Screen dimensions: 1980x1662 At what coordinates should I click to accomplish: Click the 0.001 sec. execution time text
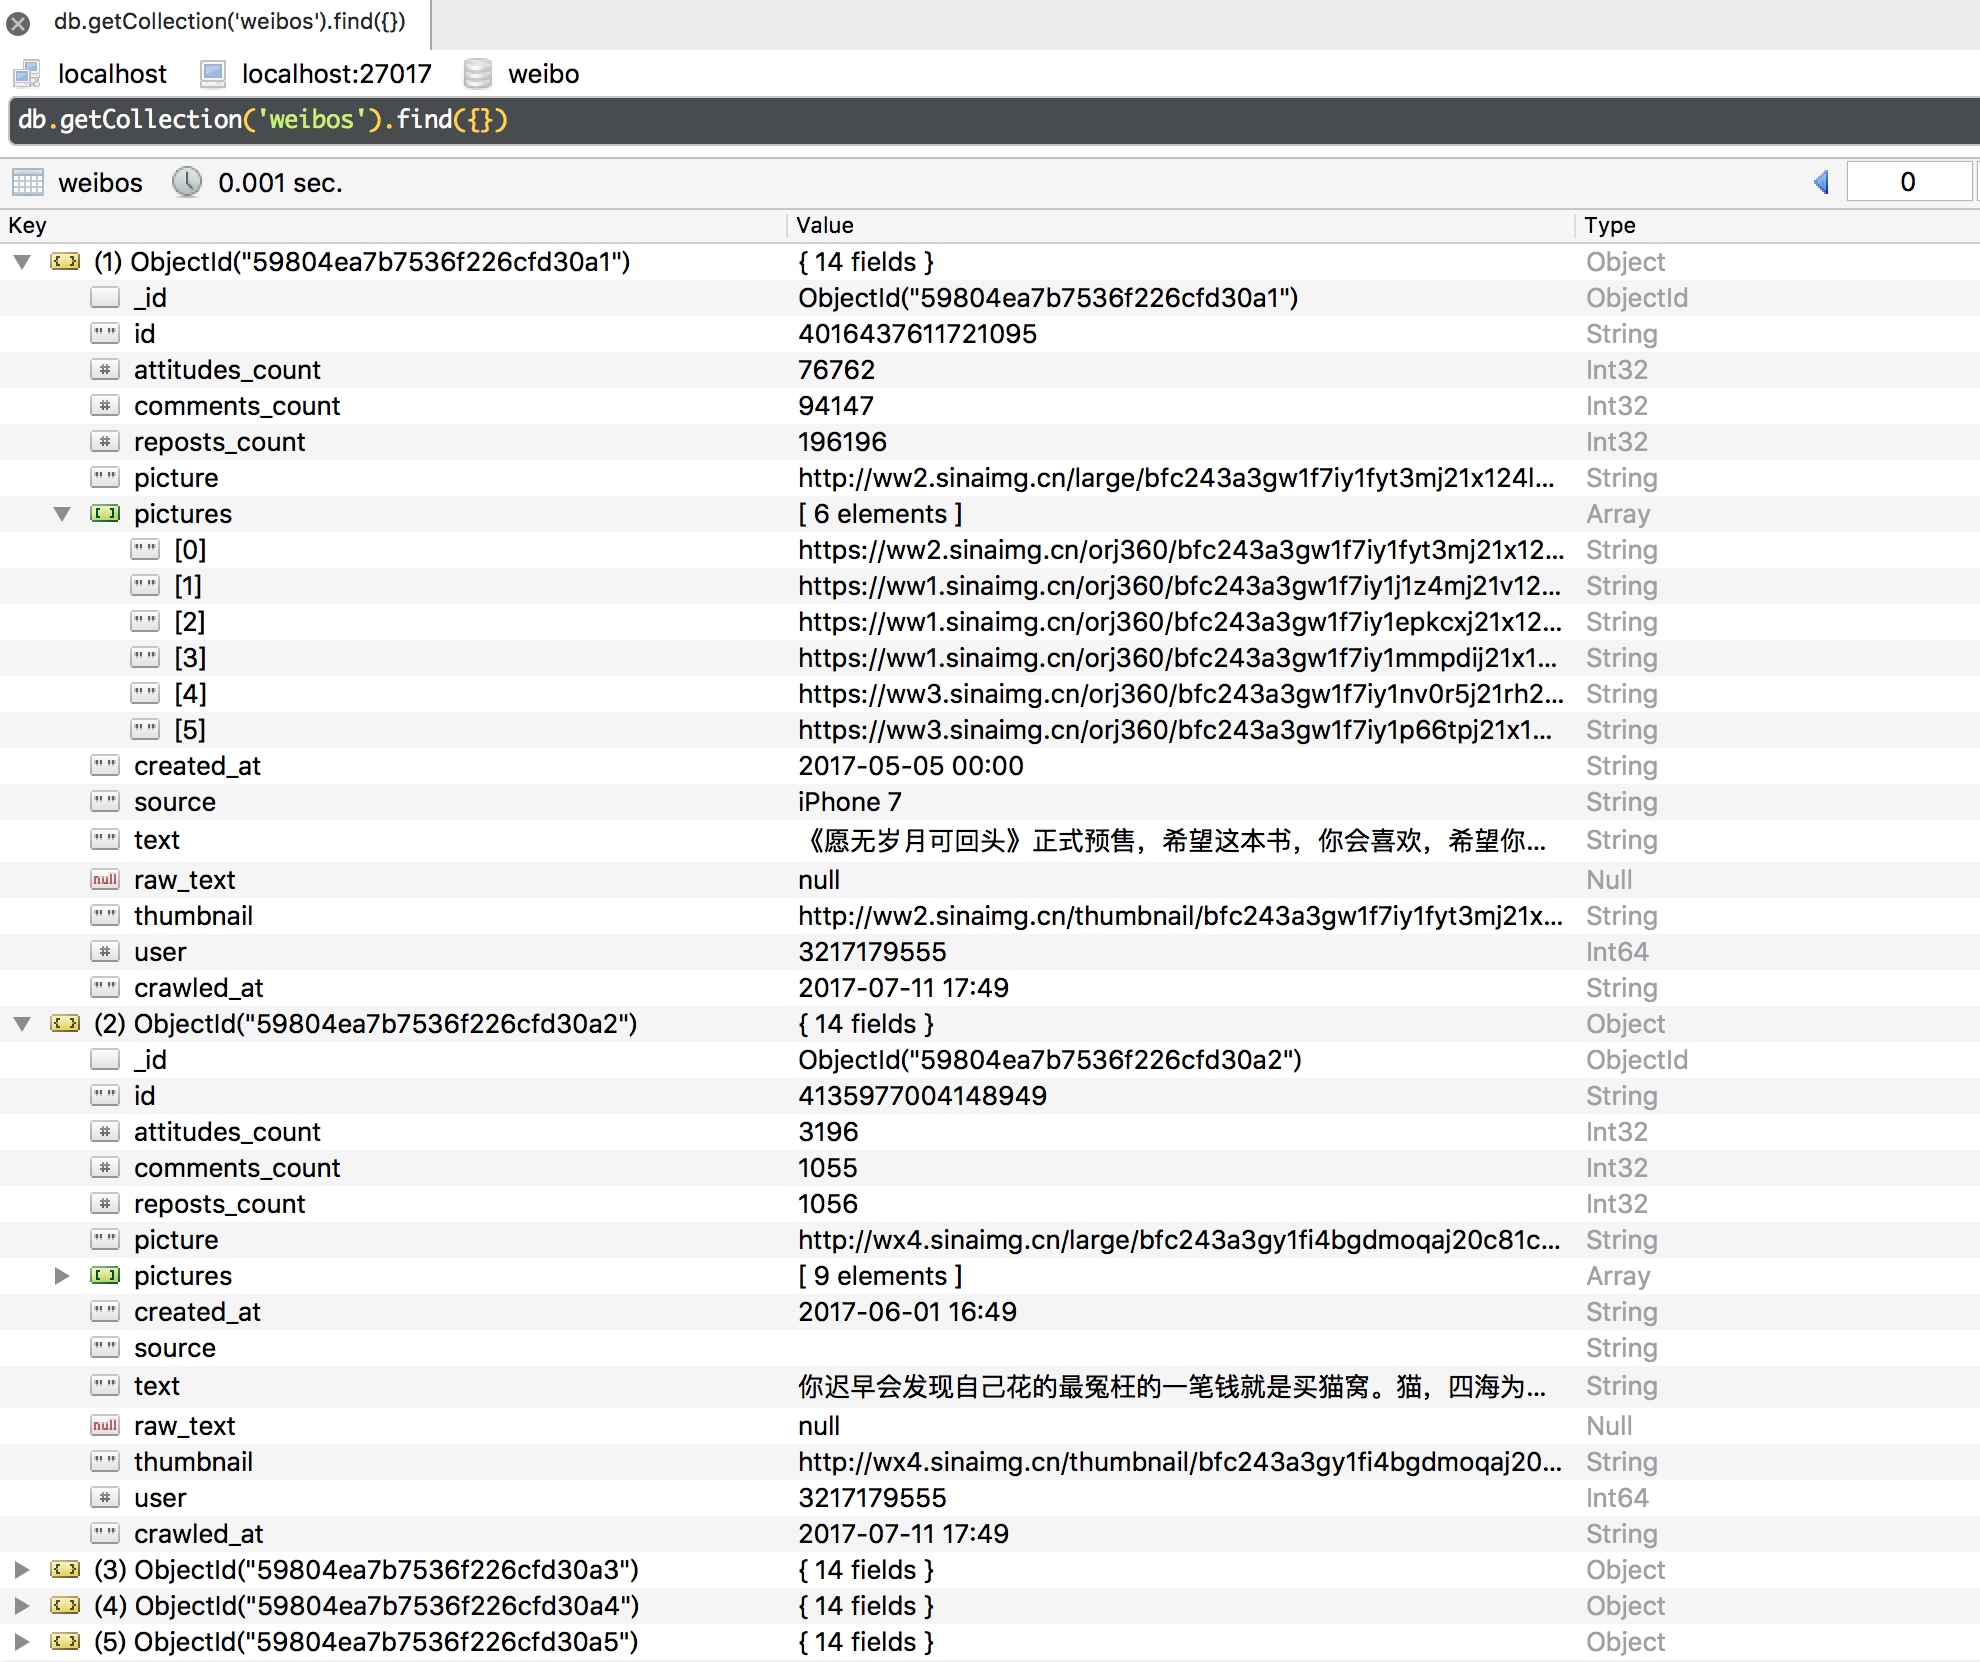click(x=280, y=183)
